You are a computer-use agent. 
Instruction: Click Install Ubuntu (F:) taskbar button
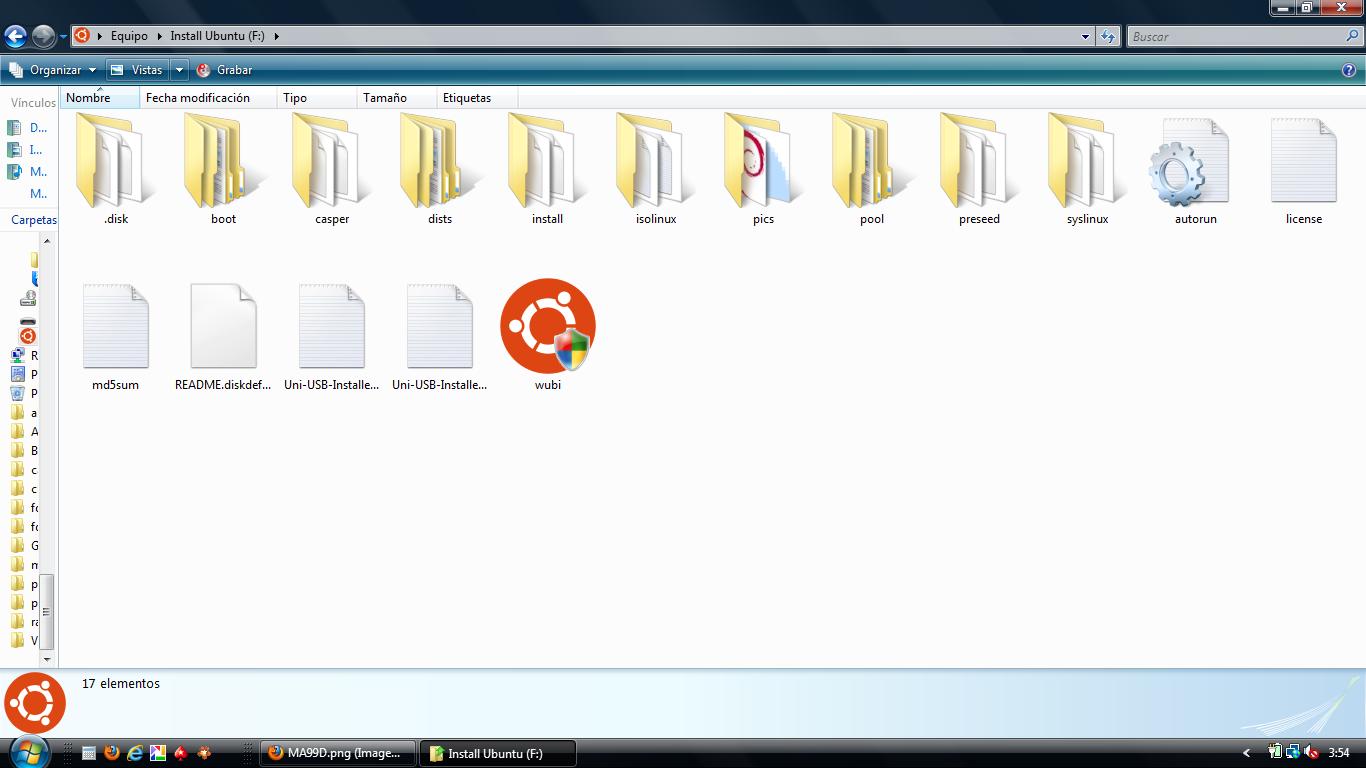click(498, 753)
